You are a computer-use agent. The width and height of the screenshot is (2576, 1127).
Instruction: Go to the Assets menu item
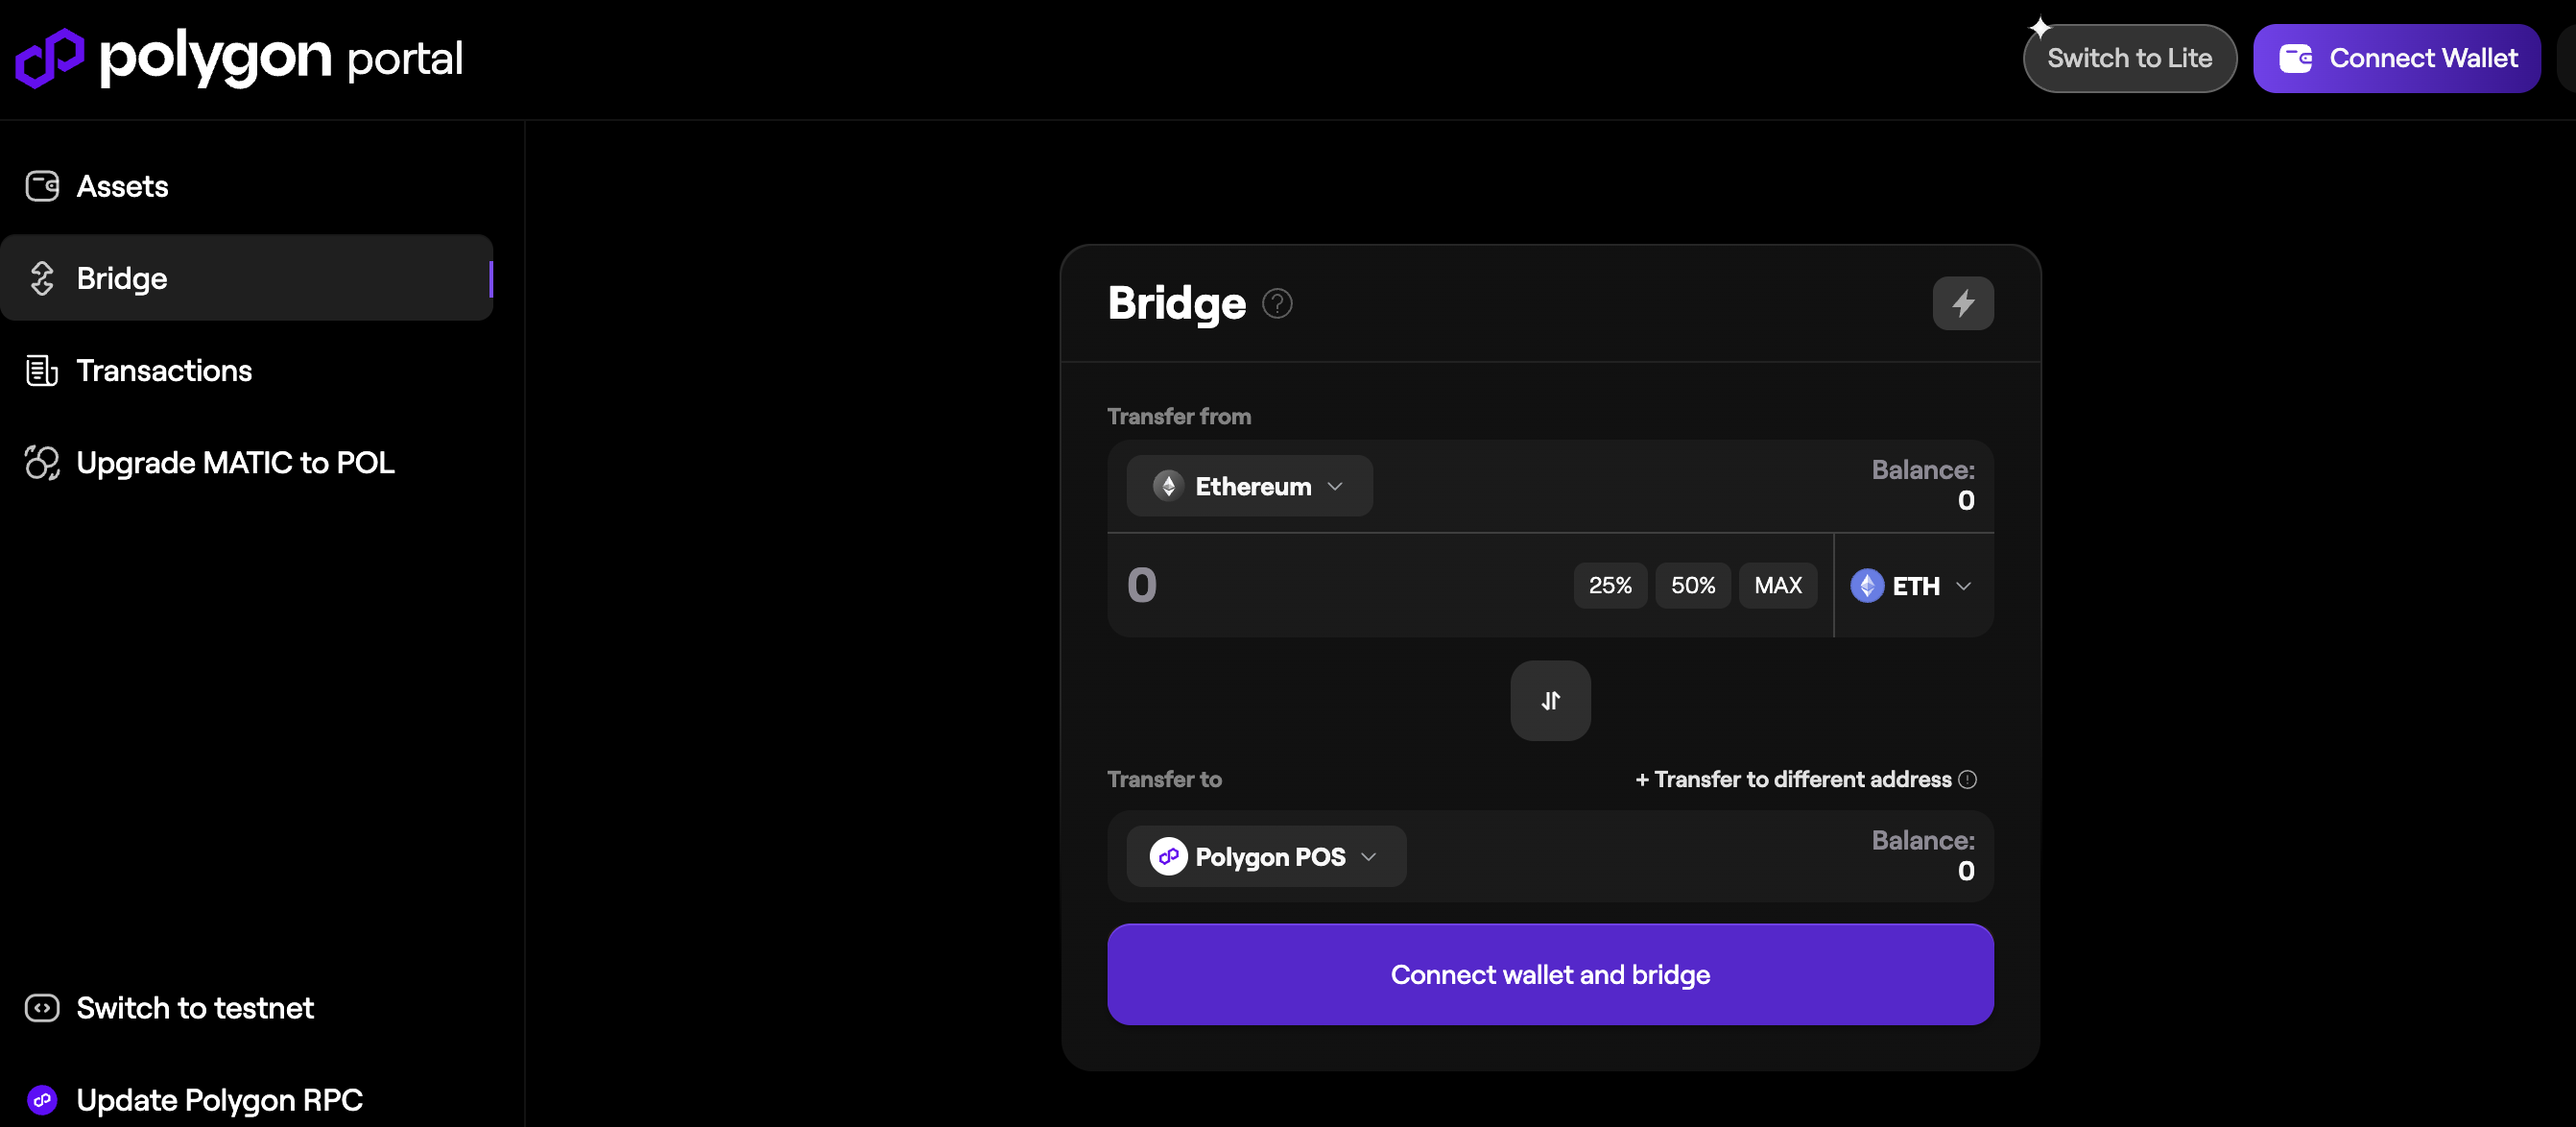[122, 186]
